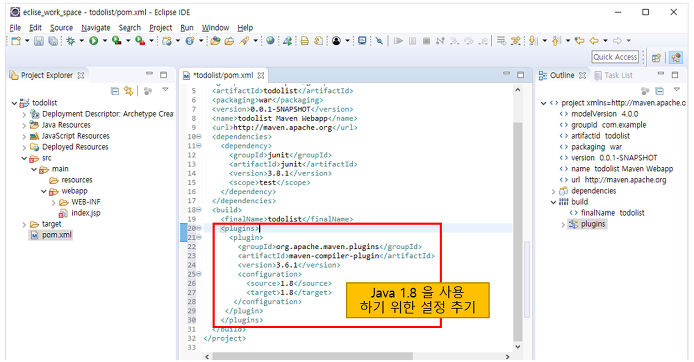
Task: Click the Coverage run icon
Action: pyautogui.click(x=116, y=41)
